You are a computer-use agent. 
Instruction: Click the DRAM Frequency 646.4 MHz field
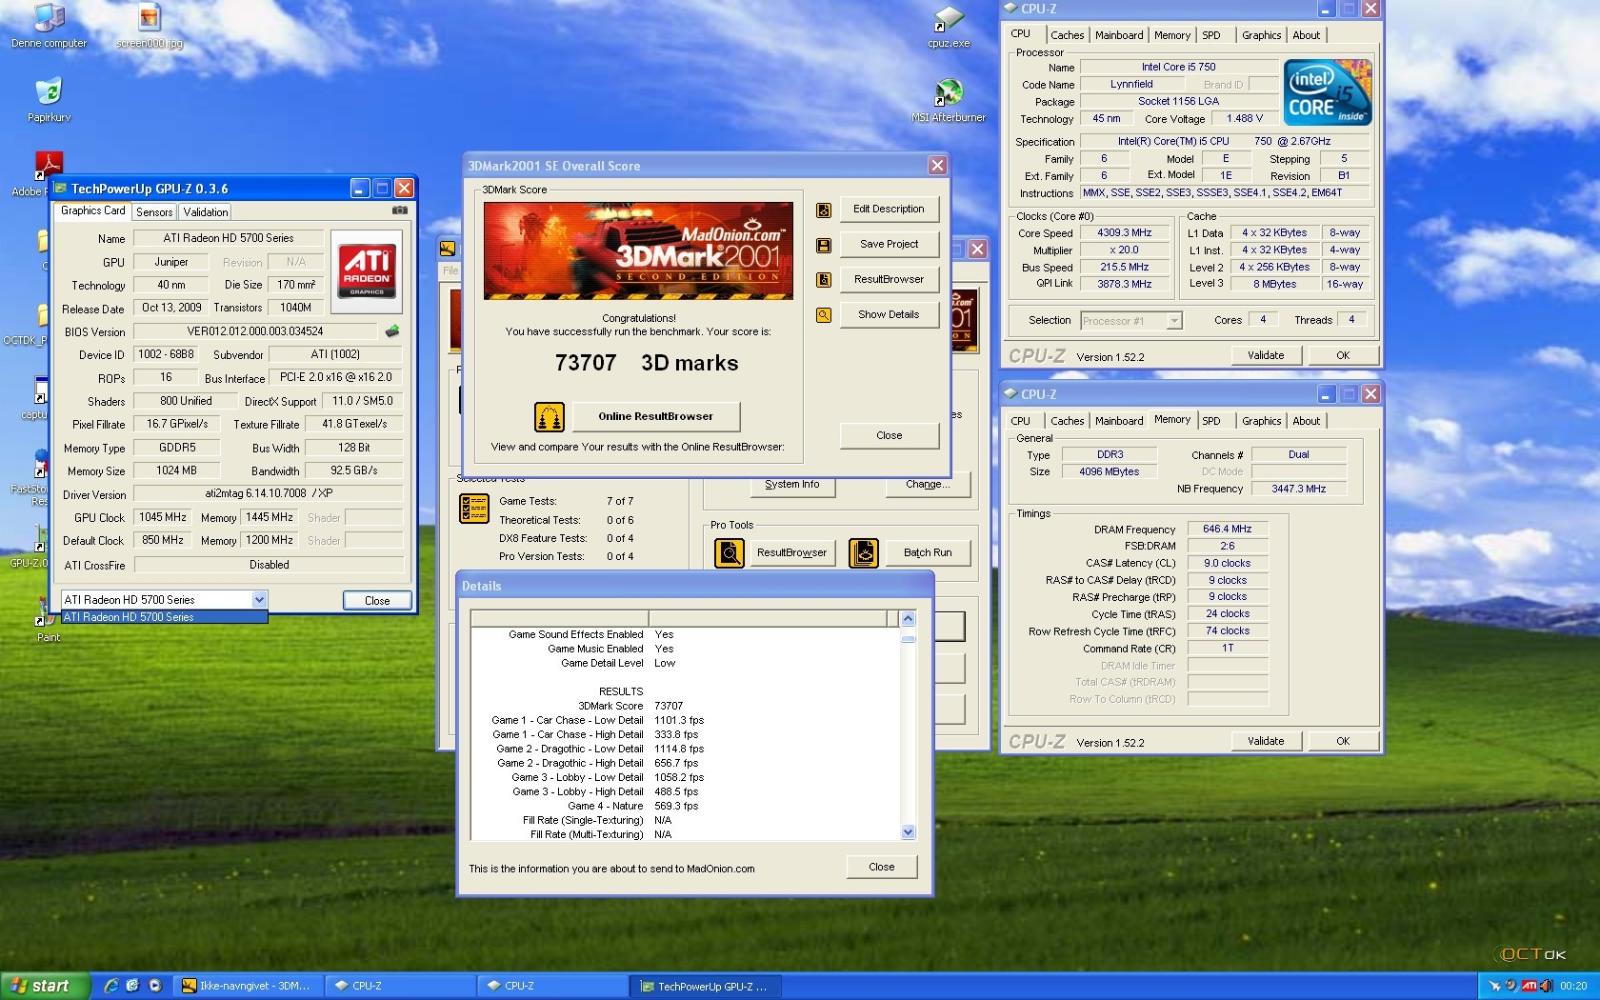[x=1227, y=529]
